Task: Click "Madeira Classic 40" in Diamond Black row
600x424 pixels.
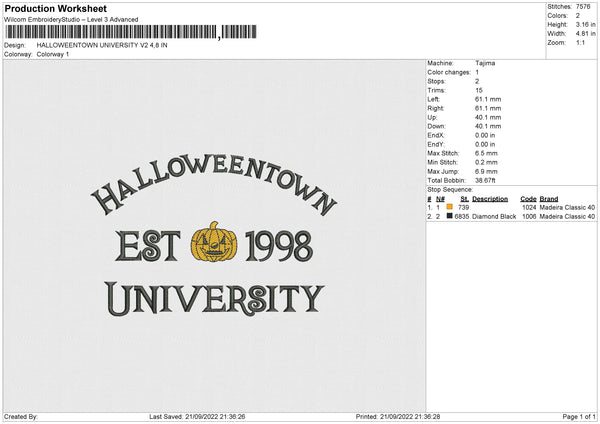Action: click(x=567, y=217)
